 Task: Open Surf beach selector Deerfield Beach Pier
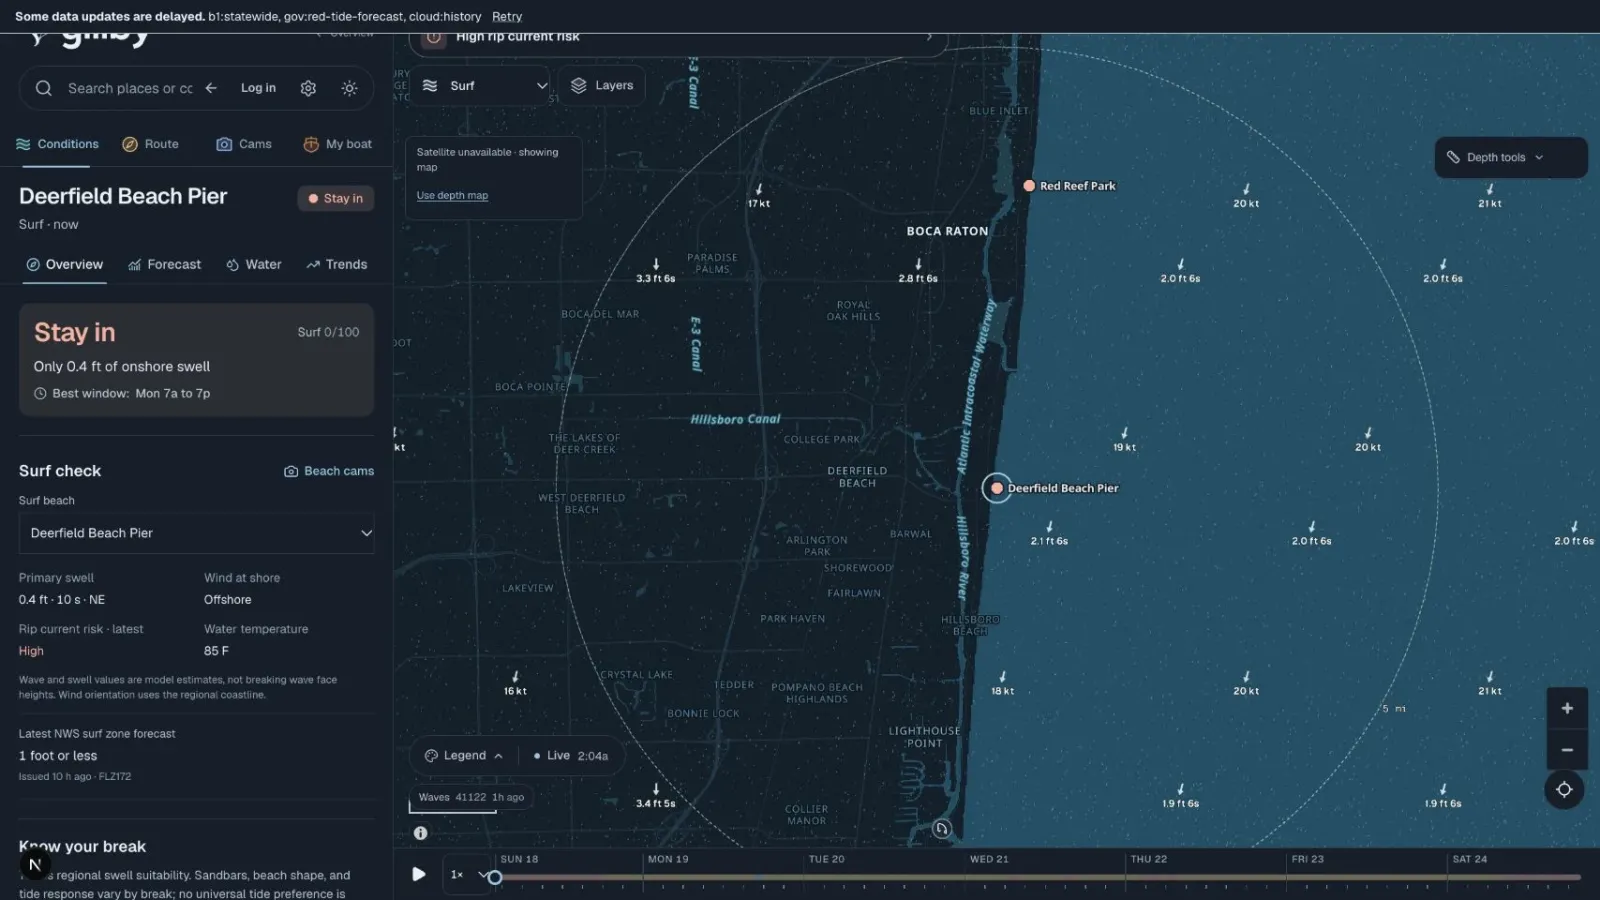(196, 533)
